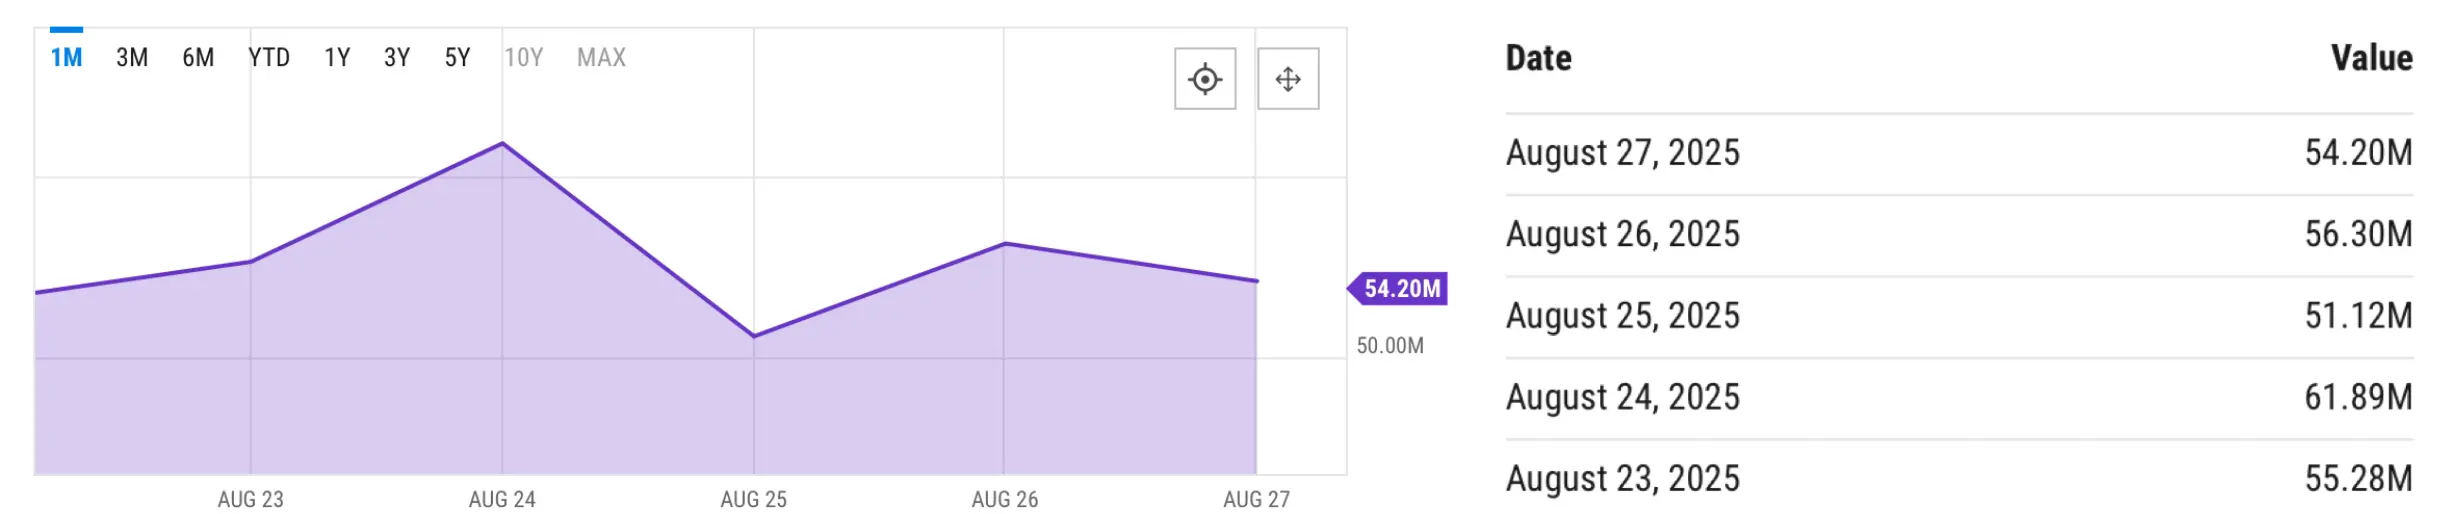Click the August 24, 2025 date
Viewport: 2440px width, 514px height.
[x=1622, y=397]
